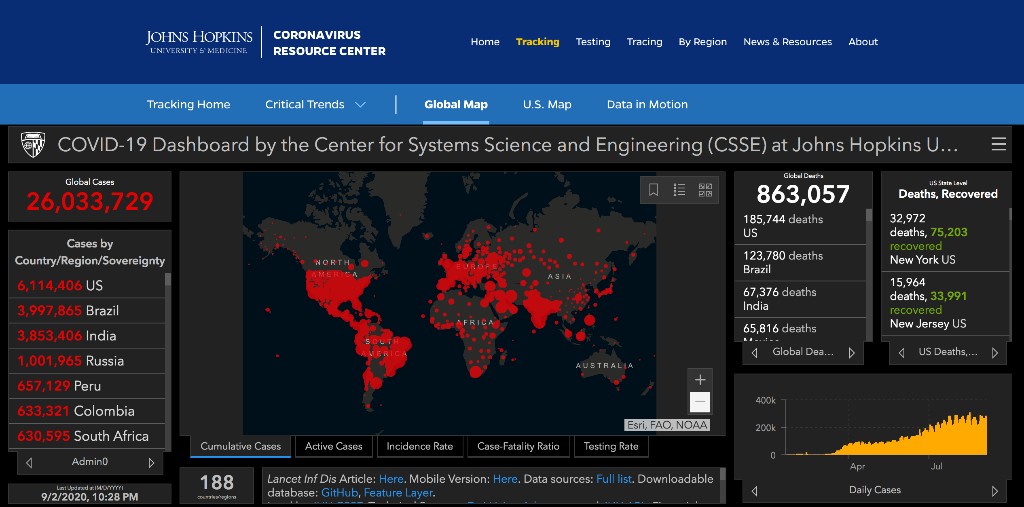Click the Esri, FAO, NOAA attribution

666,425
